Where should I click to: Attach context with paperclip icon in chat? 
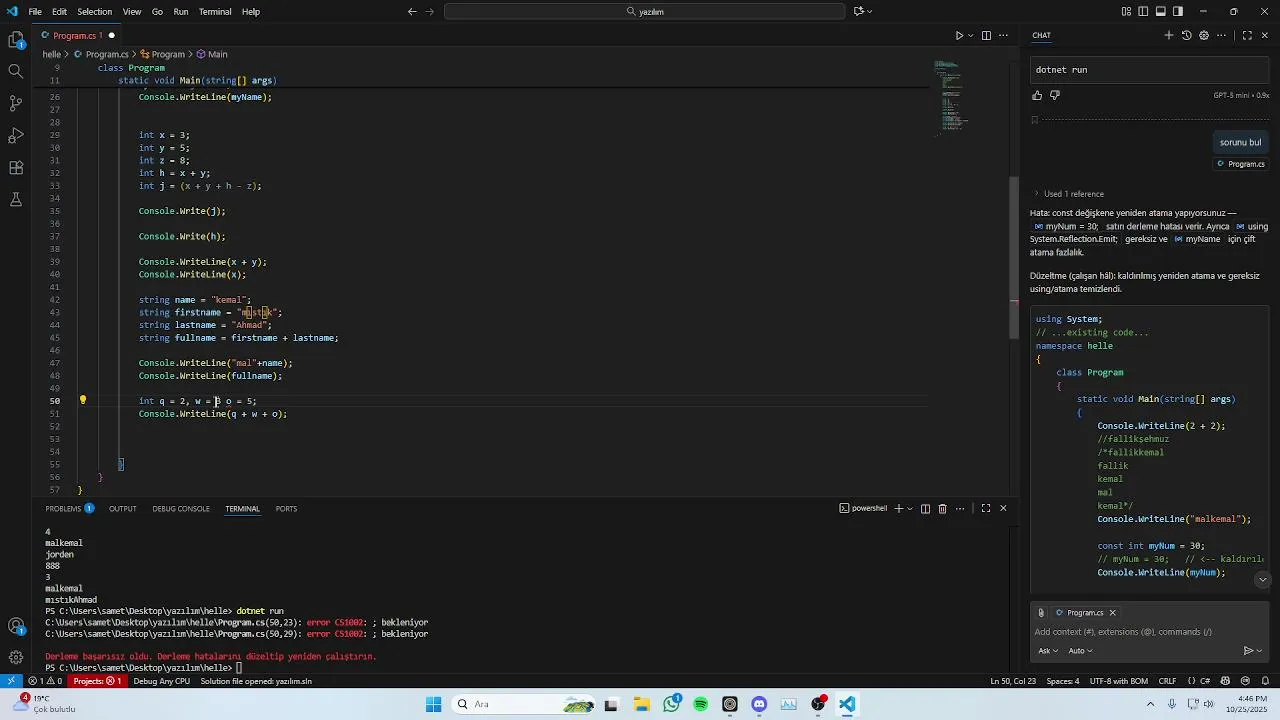point(1041,613)
